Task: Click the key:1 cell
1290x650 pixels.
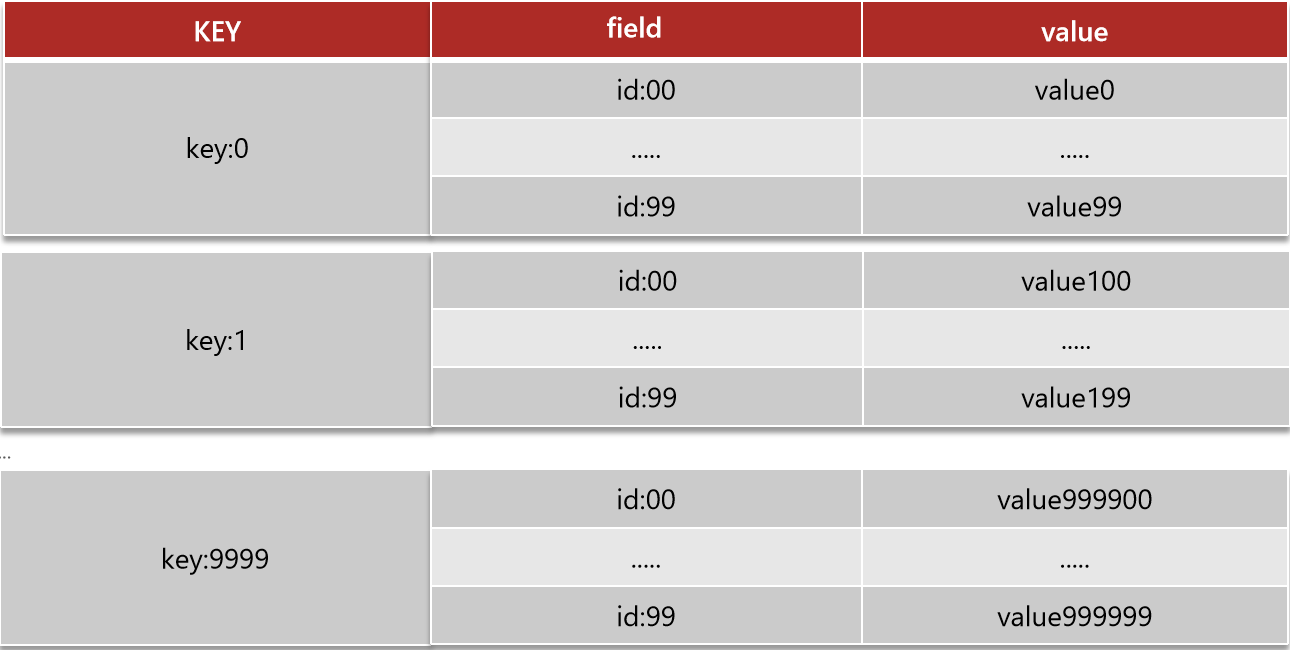Action: coord(216,341)
